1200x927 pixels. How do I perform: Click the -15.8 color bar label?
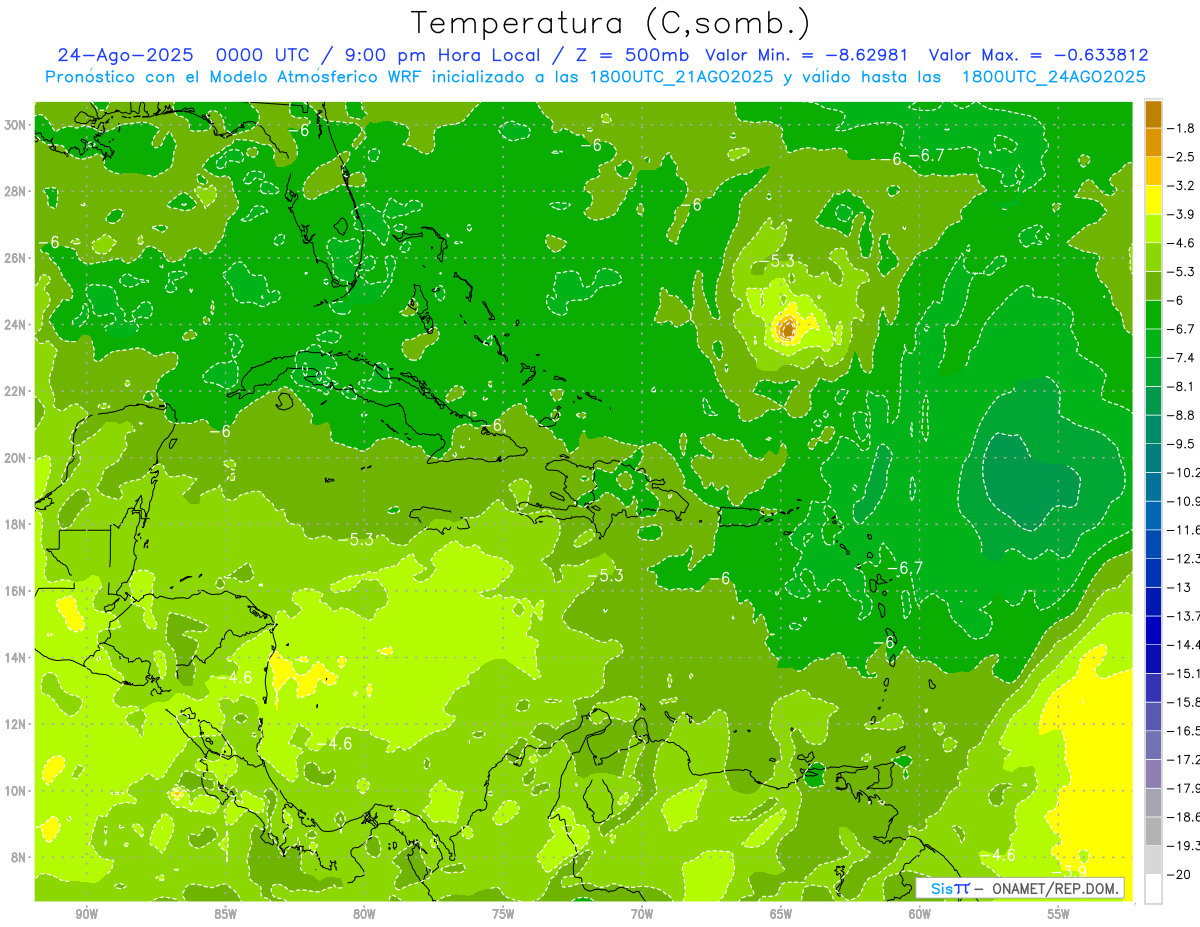tap(1184, 702)
